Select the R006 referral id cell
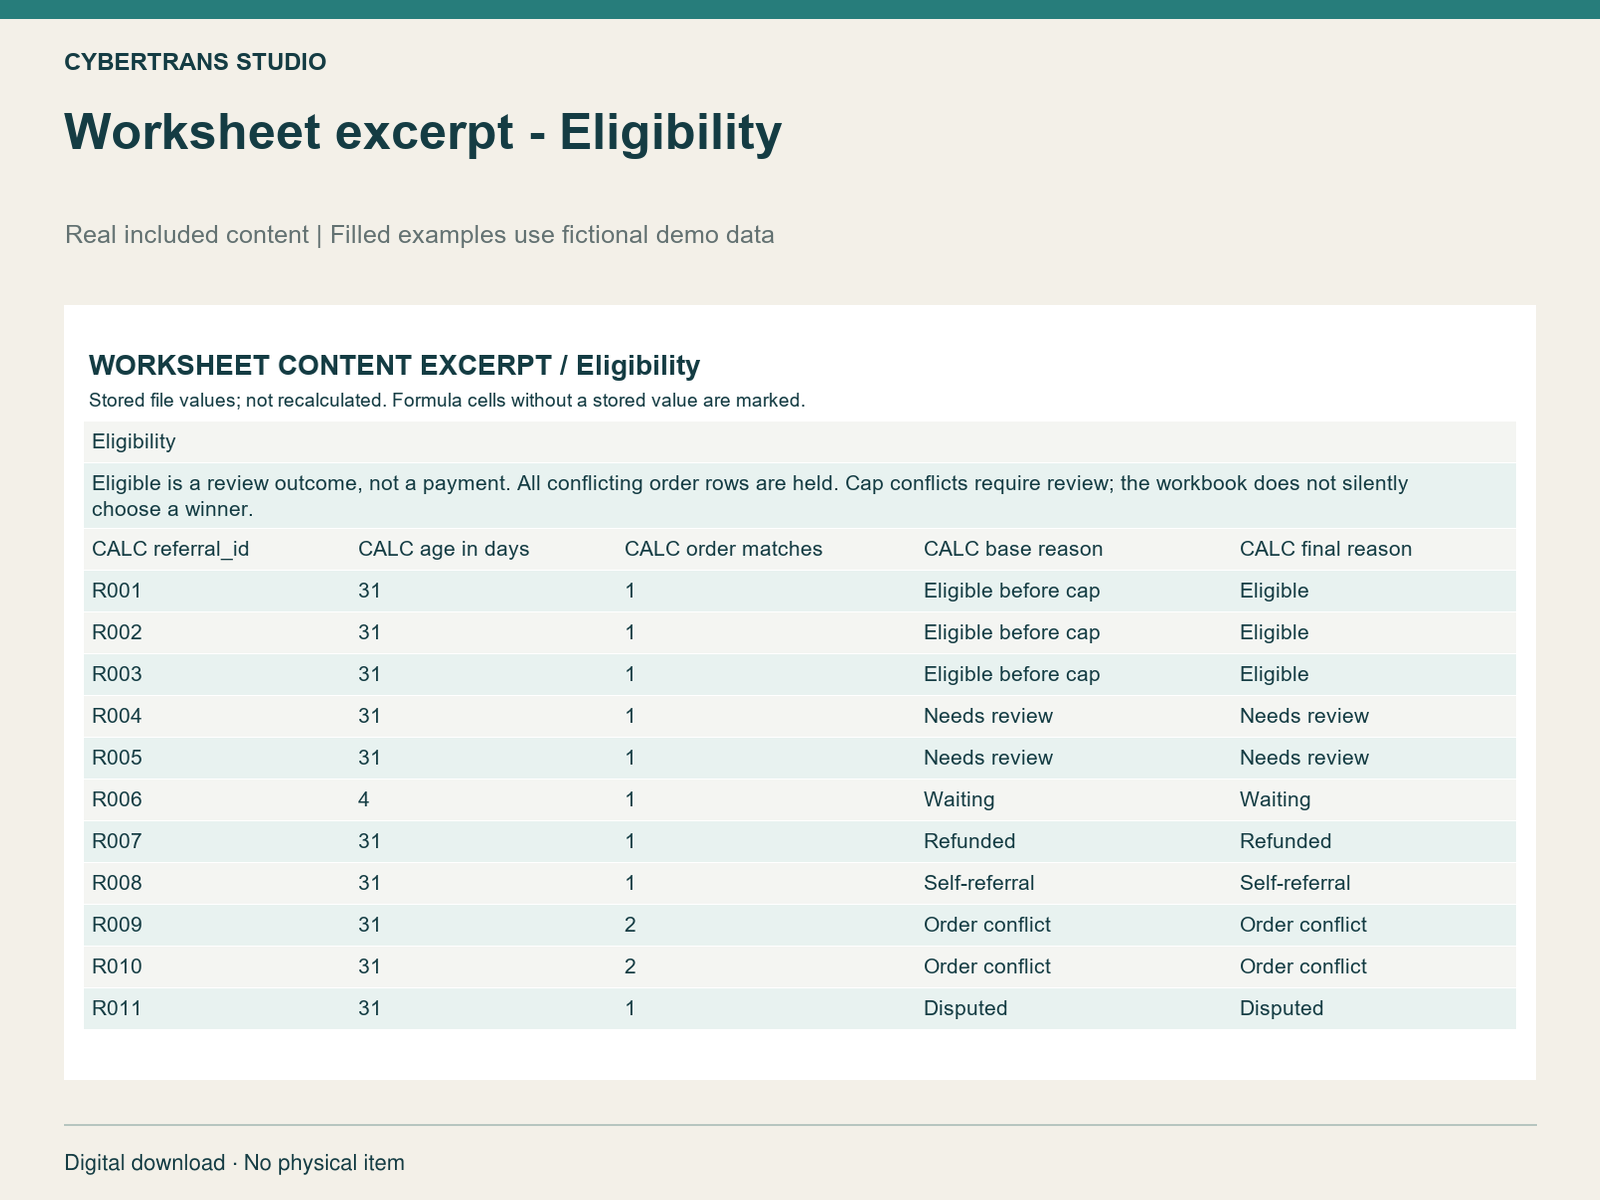The height and width of the screenshot is (1200, 1600). (x=117, y=800)
